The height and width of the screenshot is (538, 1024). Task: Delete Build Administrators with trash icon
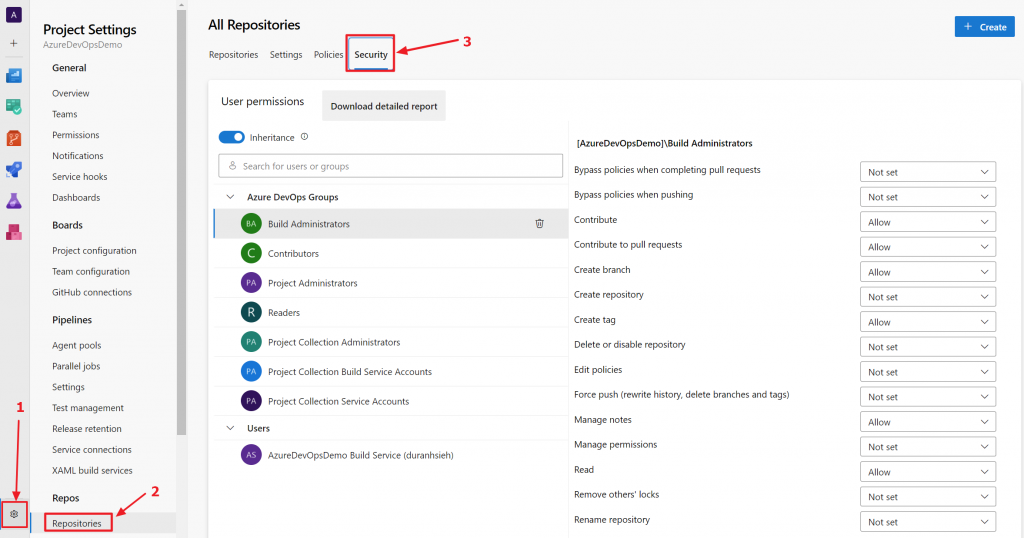pos(539,223)
